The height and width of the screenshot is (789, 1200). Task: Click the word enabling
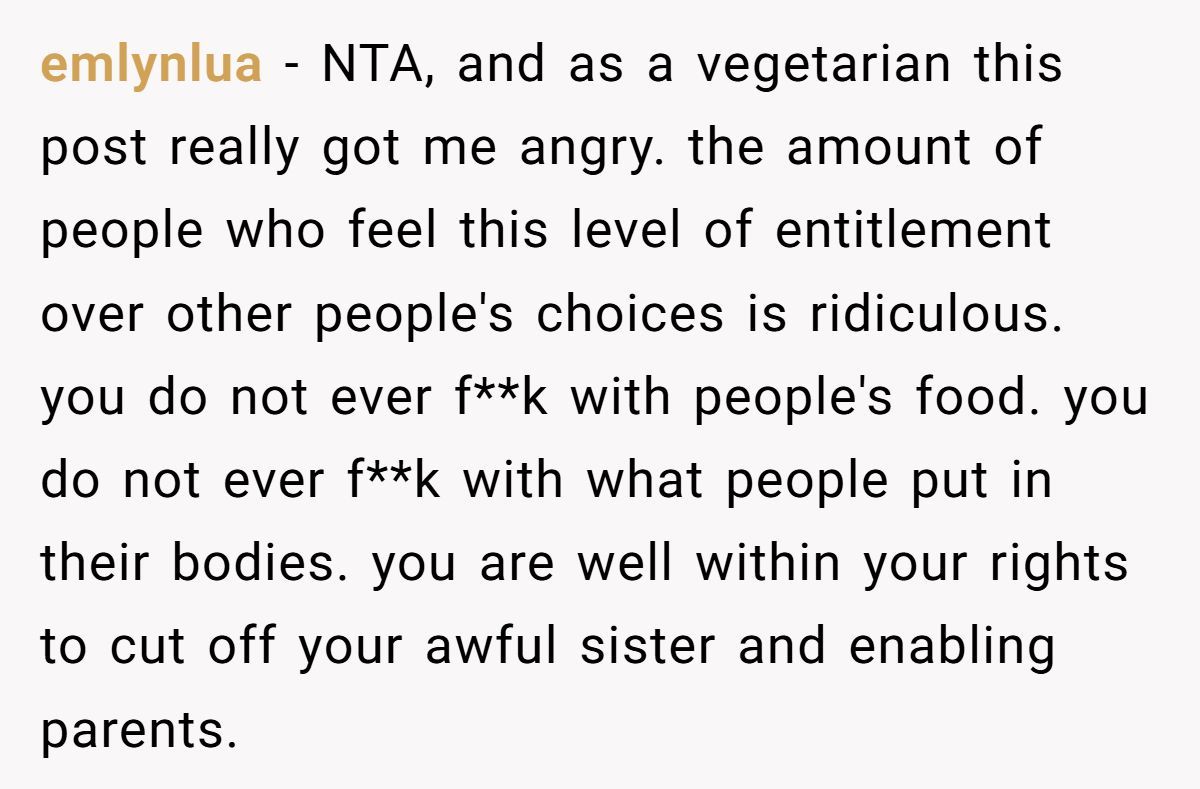[951, 647]
